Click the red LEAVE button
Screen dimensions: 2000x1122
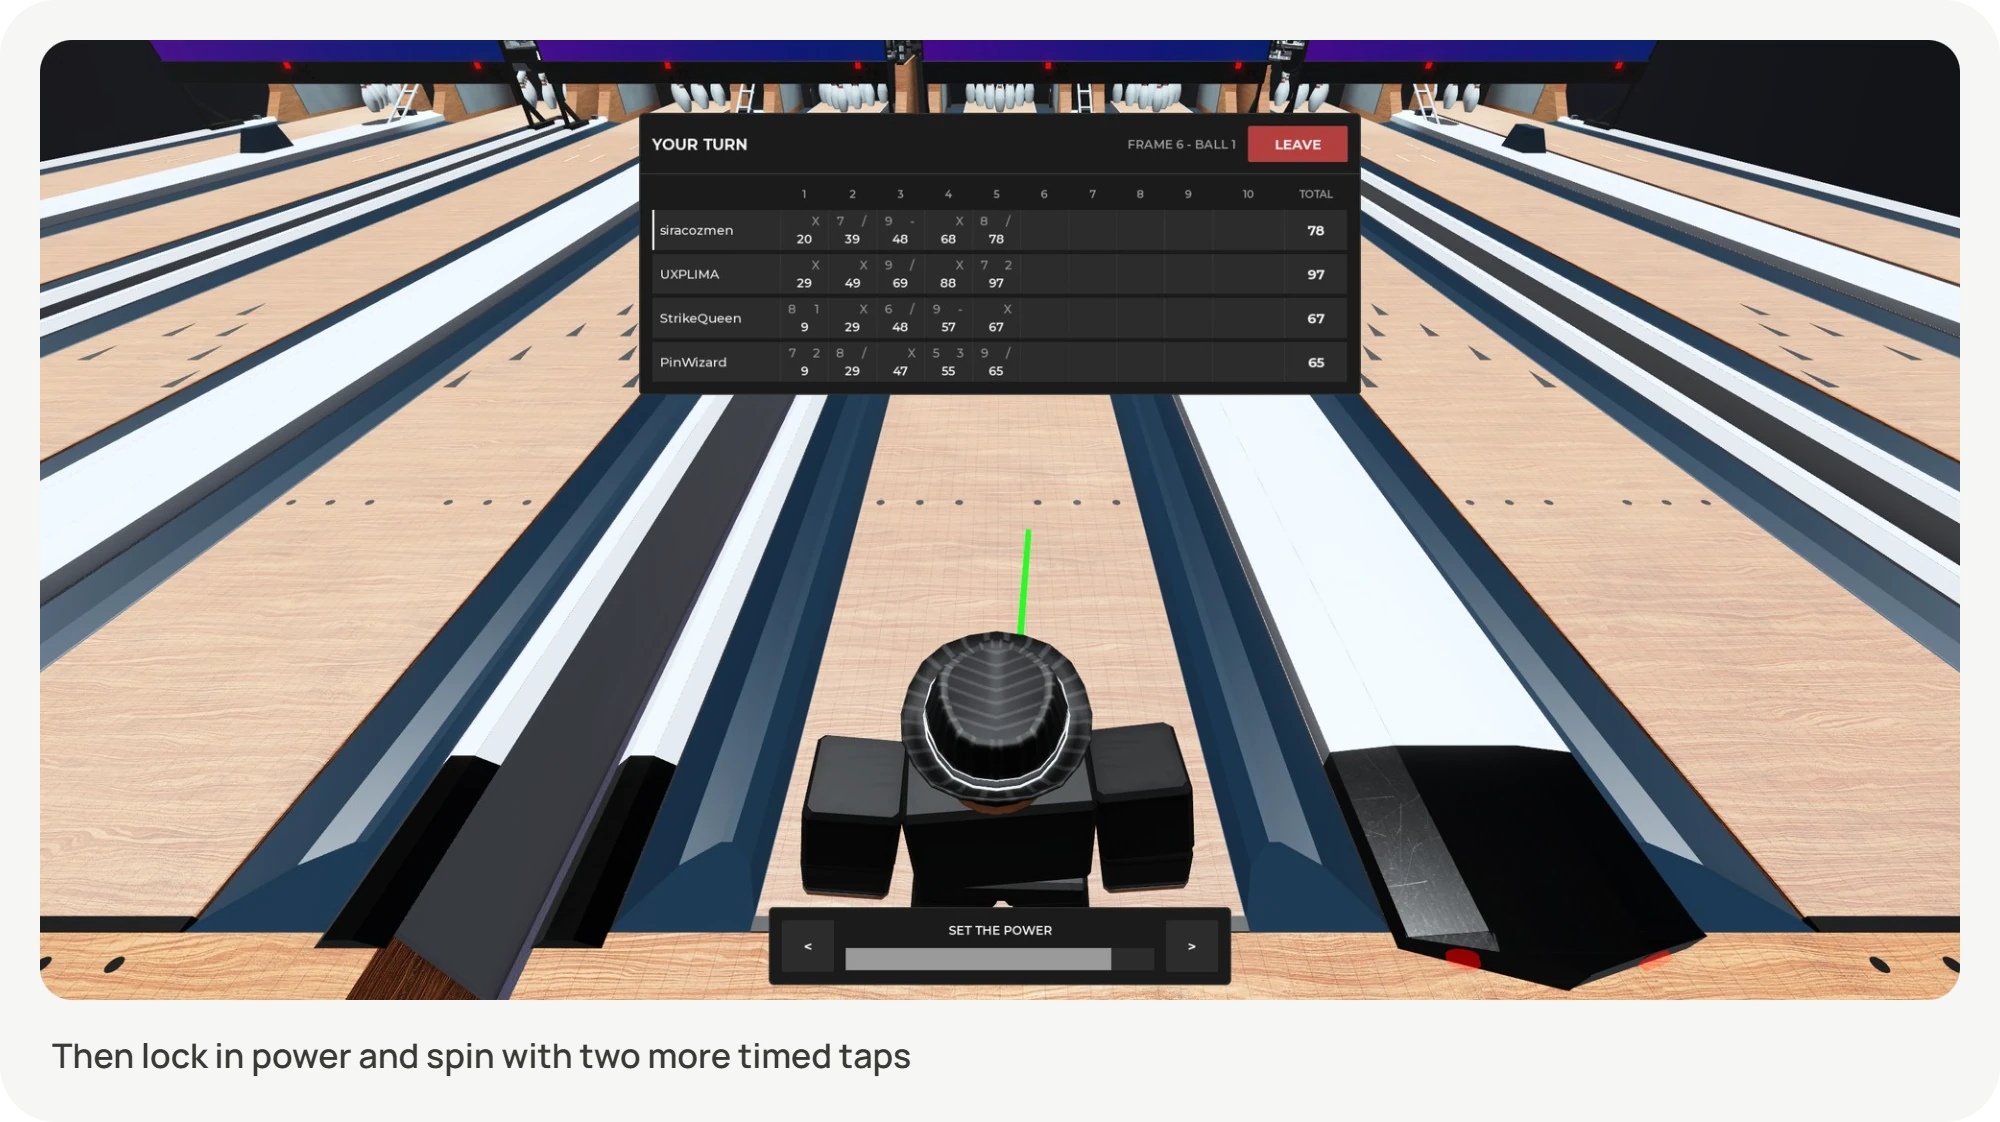click(x=1297, y=145)
